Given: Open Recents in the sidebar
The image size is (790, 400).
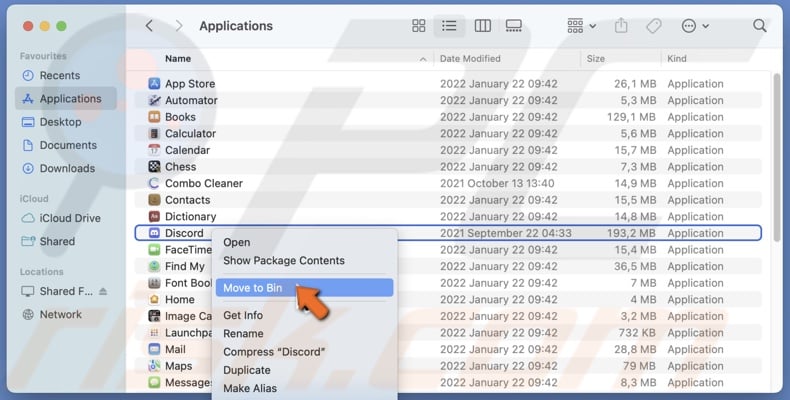Looking at the screenshot, I should [x=59, y=76].
